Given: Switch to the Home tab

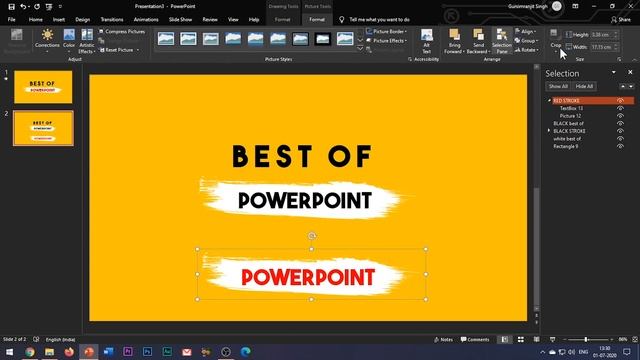Looking at the screenshot, I should pos(36,20).
